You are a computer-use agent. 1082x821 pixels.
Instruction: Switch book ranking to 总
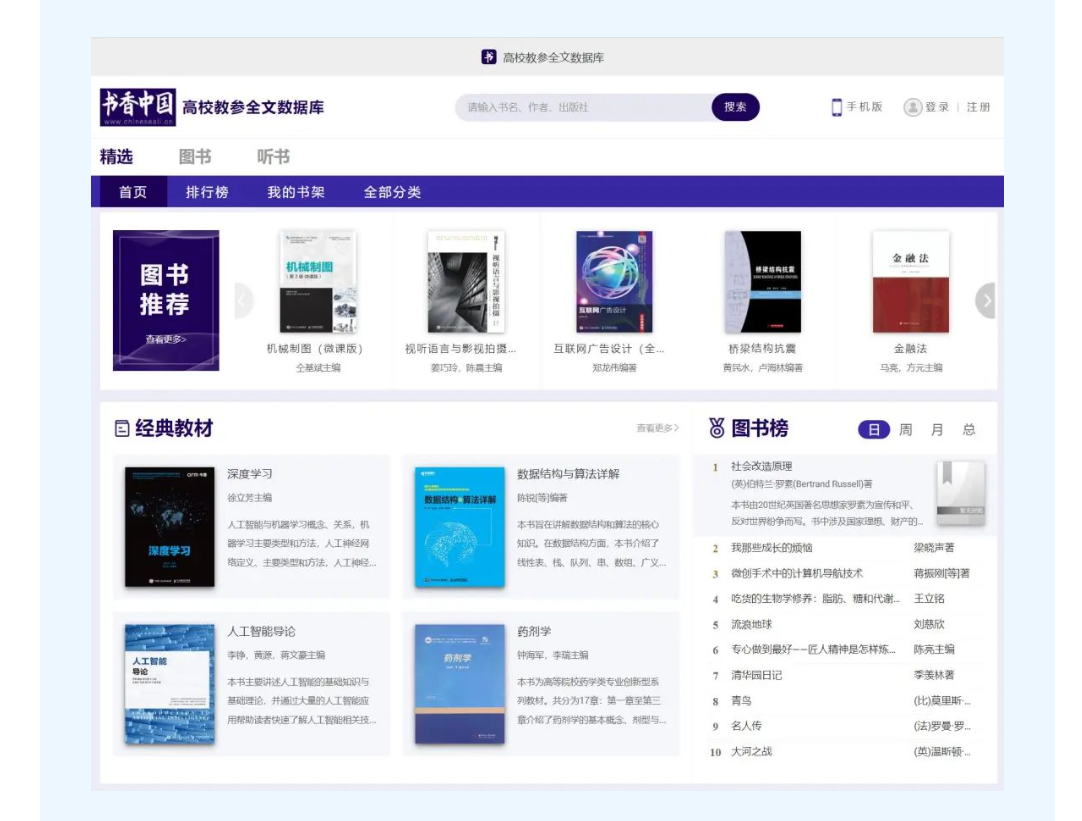(x=968, y=430)
